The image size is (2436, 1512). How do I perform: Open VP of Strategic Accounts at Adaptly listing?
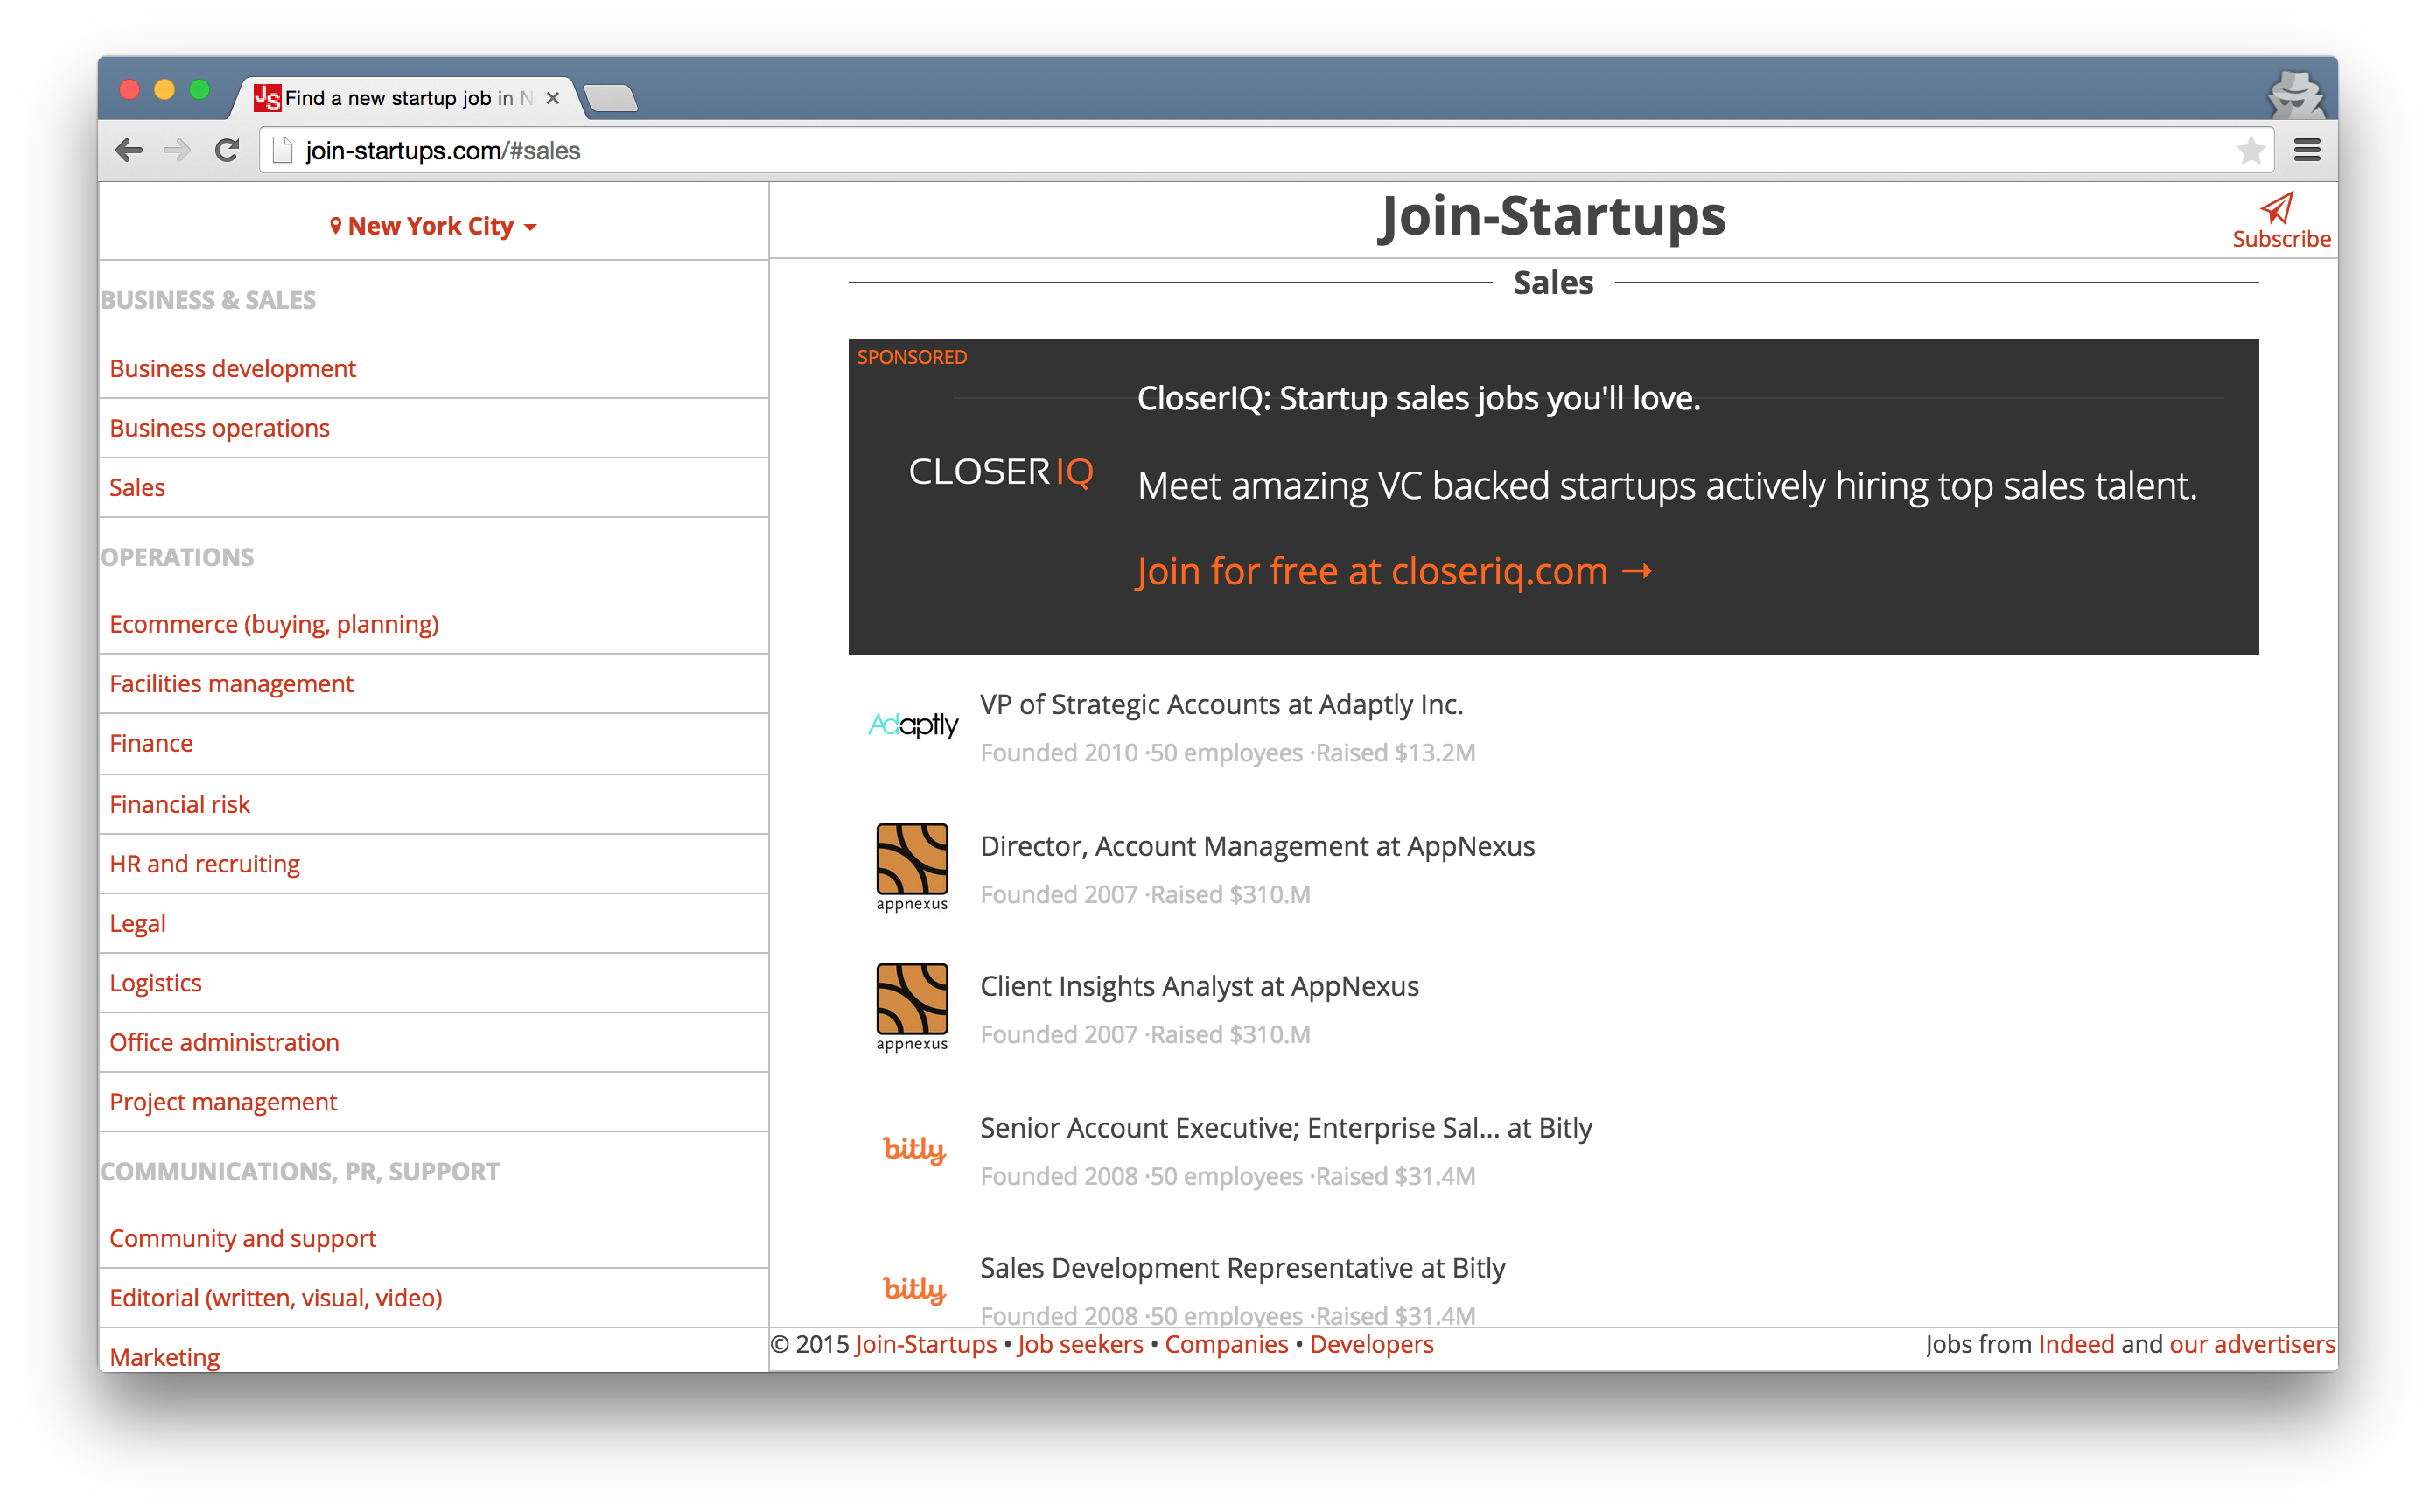[1221, 704]
